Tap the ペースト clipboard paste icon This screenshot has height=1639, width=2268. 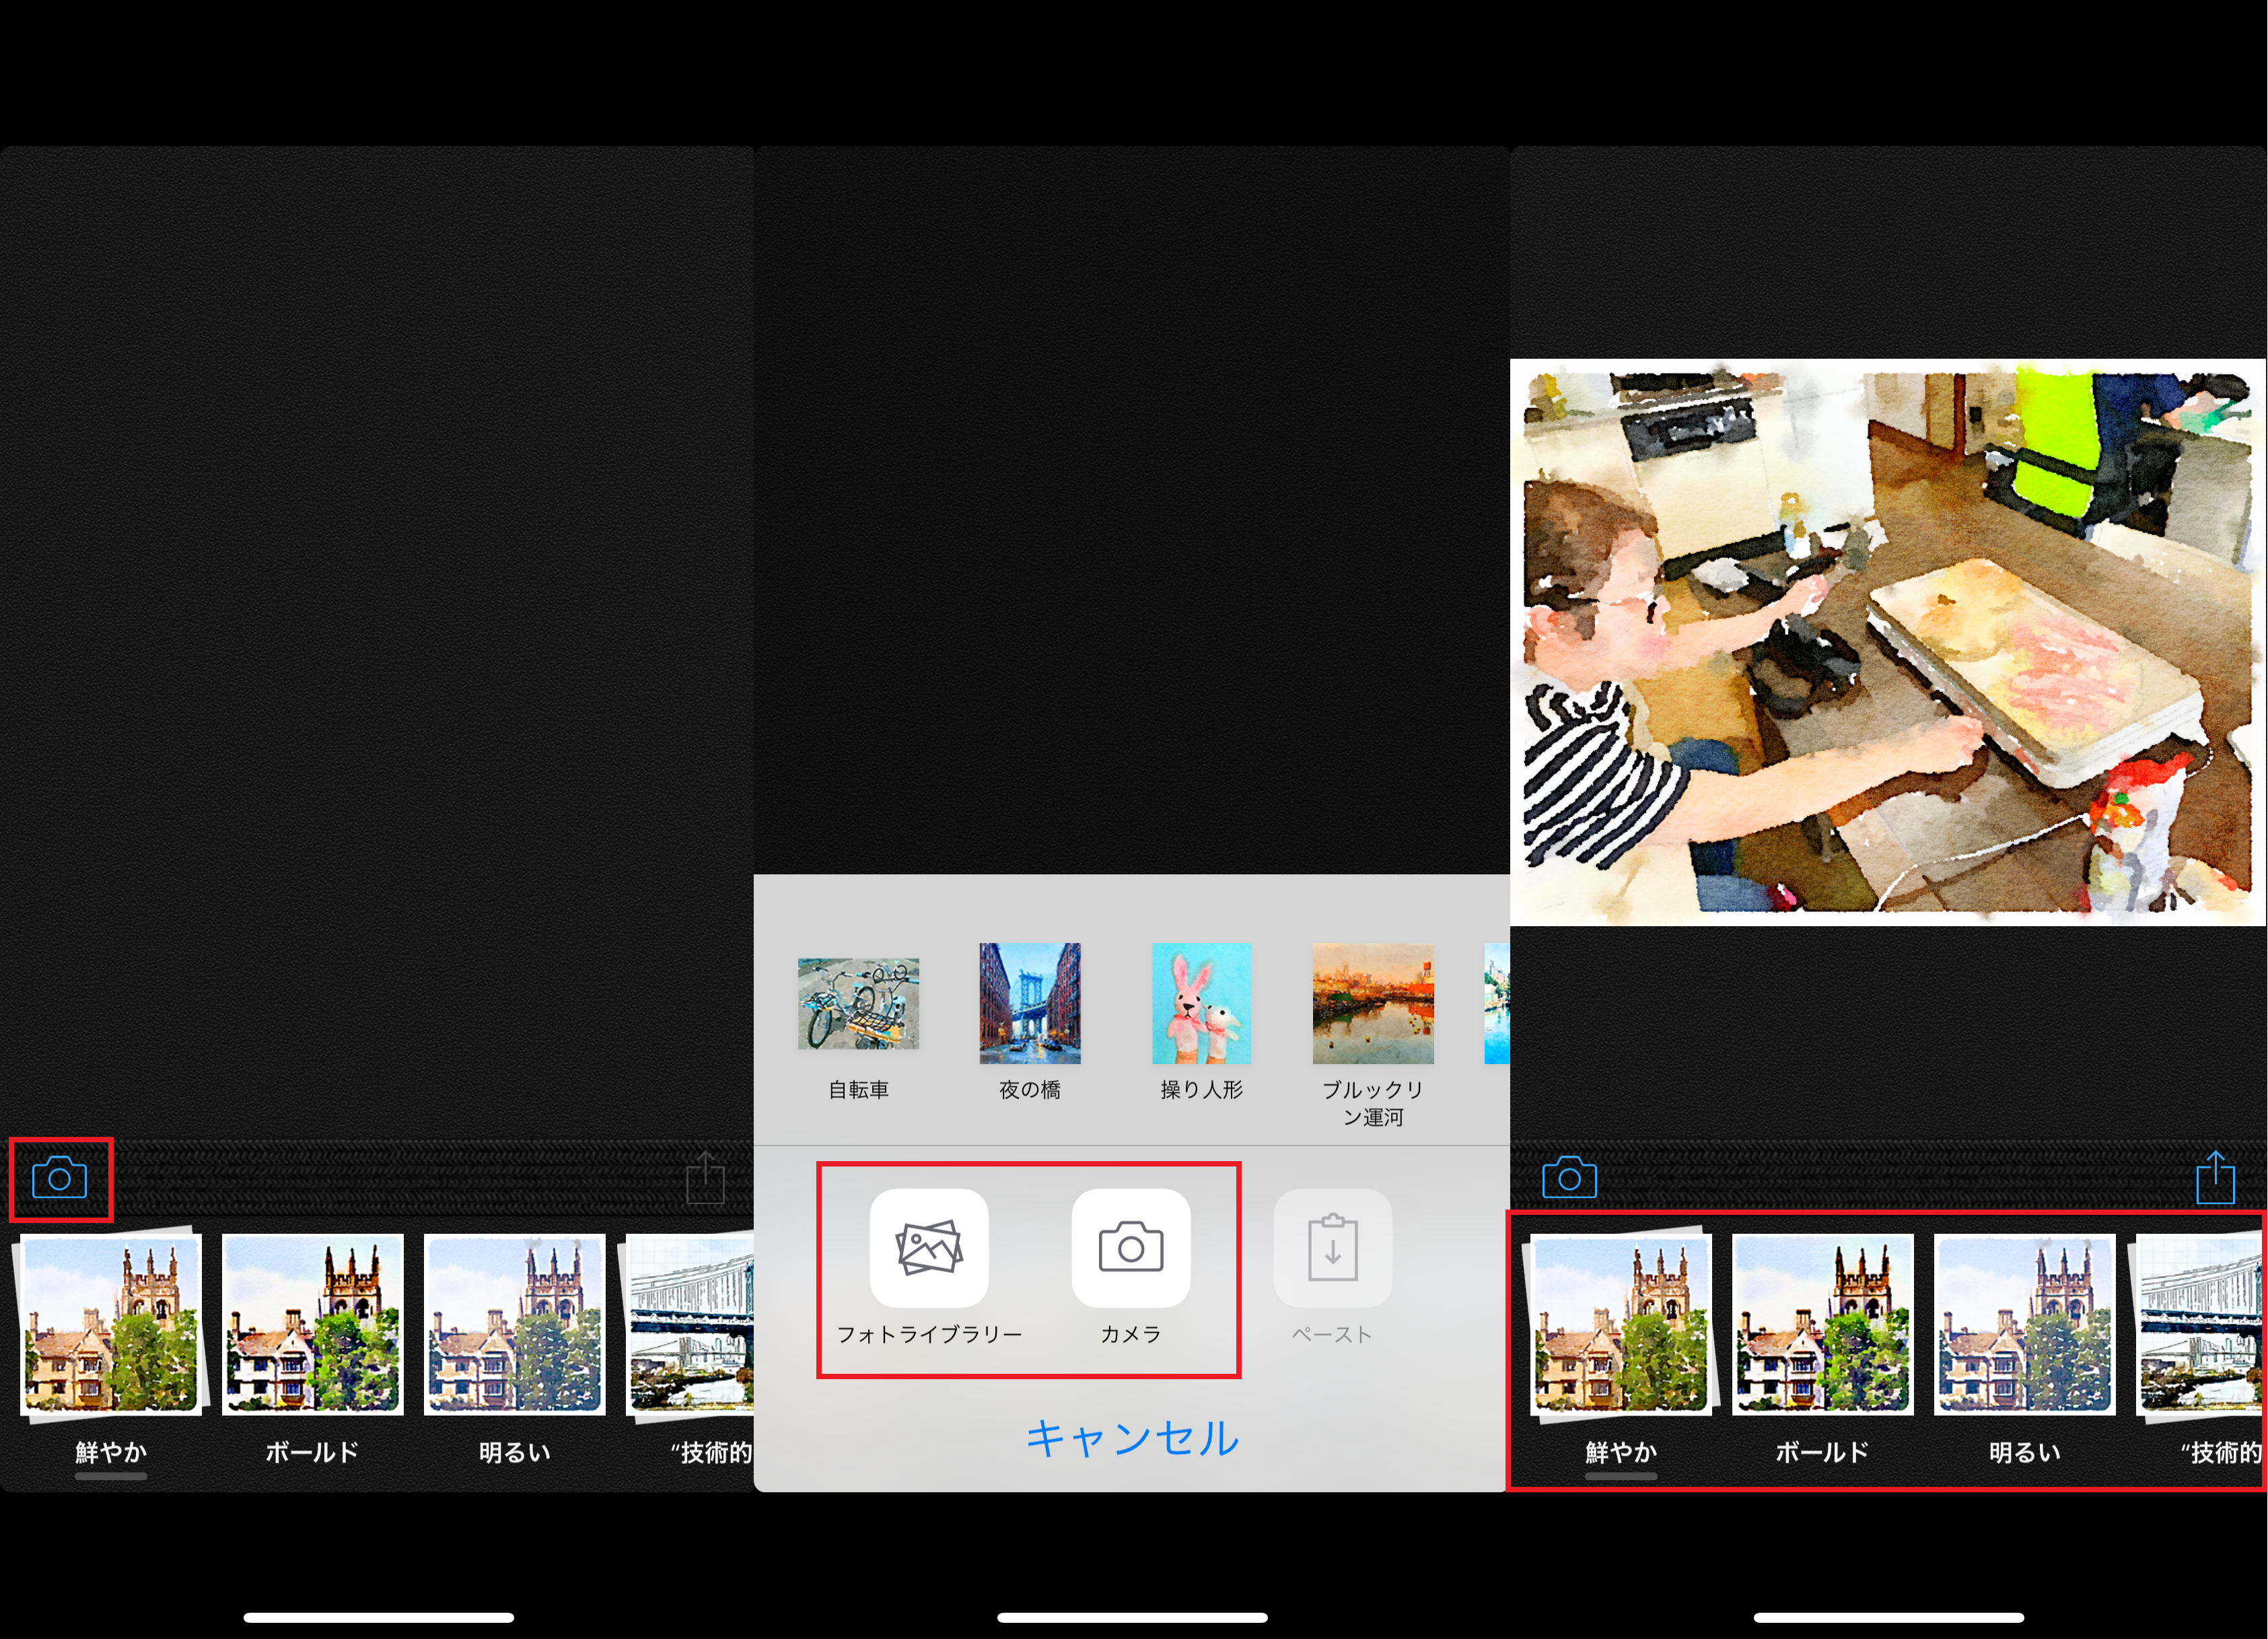(x=1332, y=1247)
